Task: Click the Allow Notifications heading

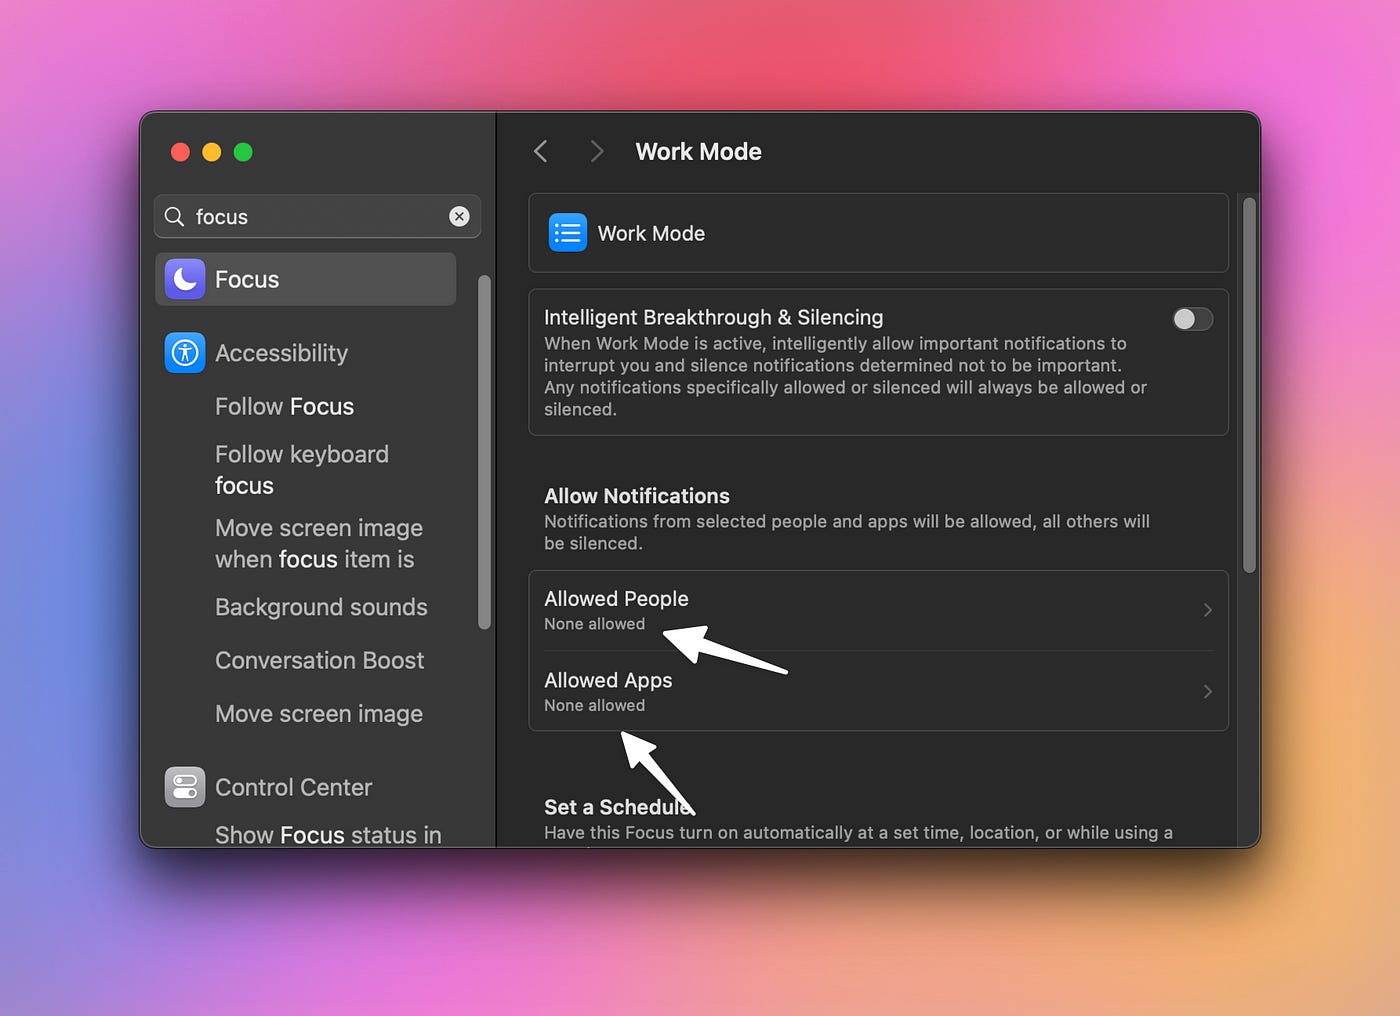Action: 637,496
